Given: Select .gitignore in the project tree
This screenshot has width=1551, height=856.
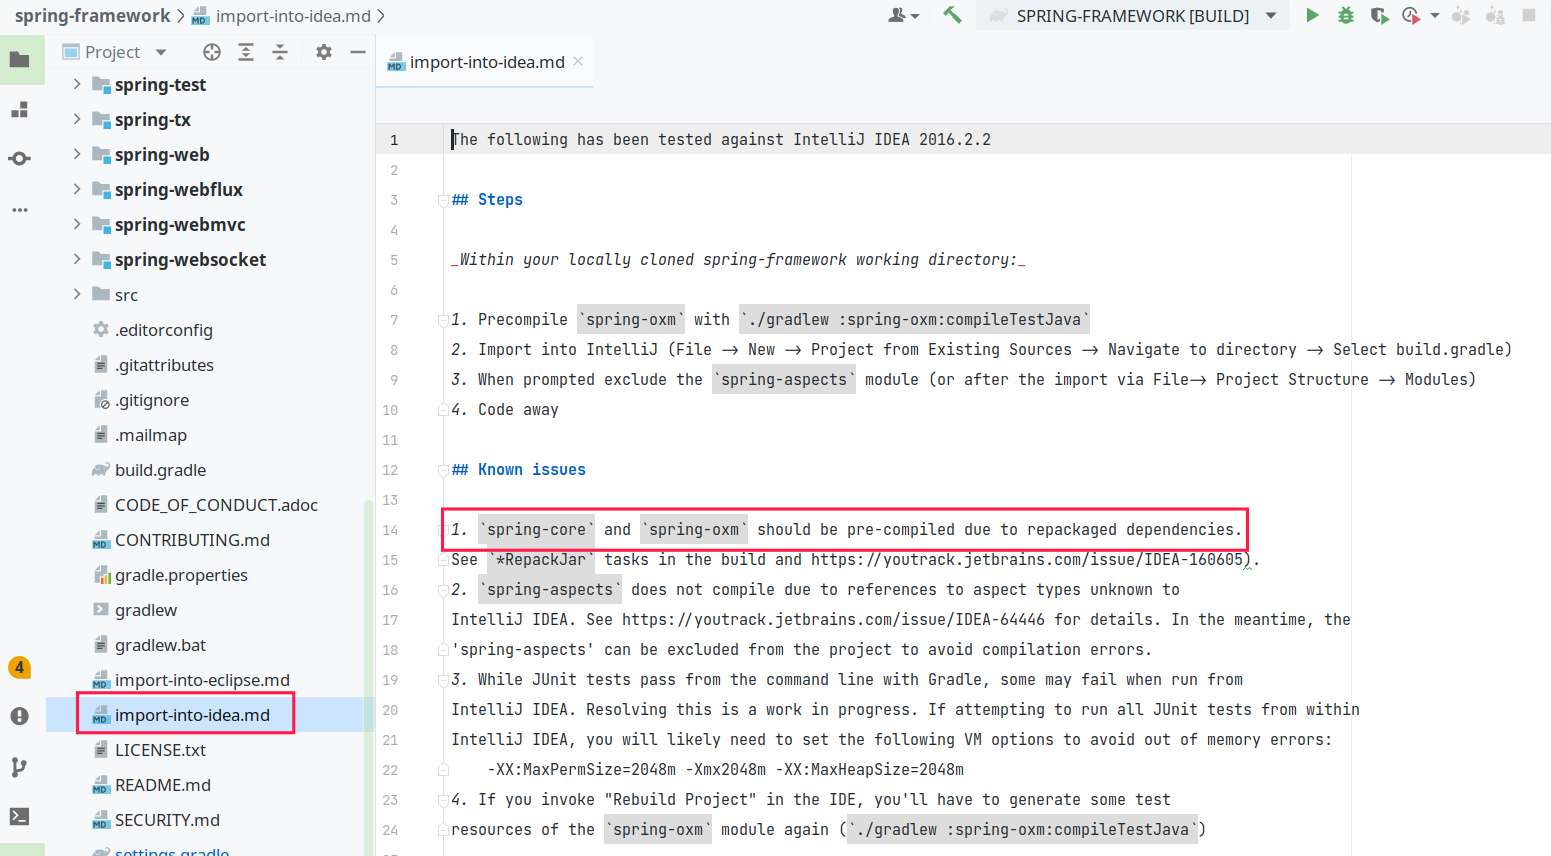Looking at the screenshot, I should coord(151,400).
